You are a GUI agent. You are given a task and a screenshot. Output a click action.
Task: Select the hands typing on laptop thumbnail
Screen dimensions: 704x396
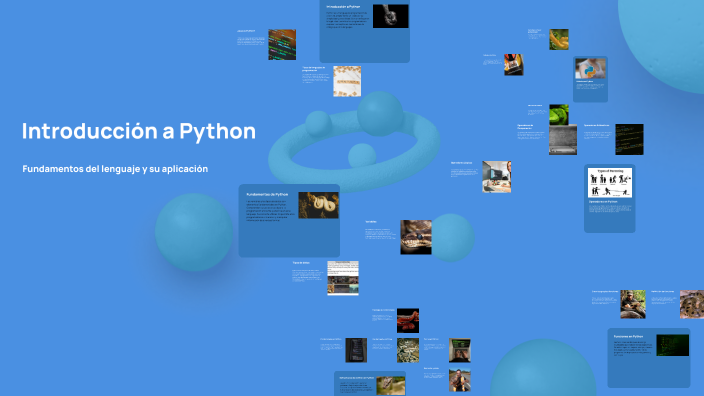[460, 350]
